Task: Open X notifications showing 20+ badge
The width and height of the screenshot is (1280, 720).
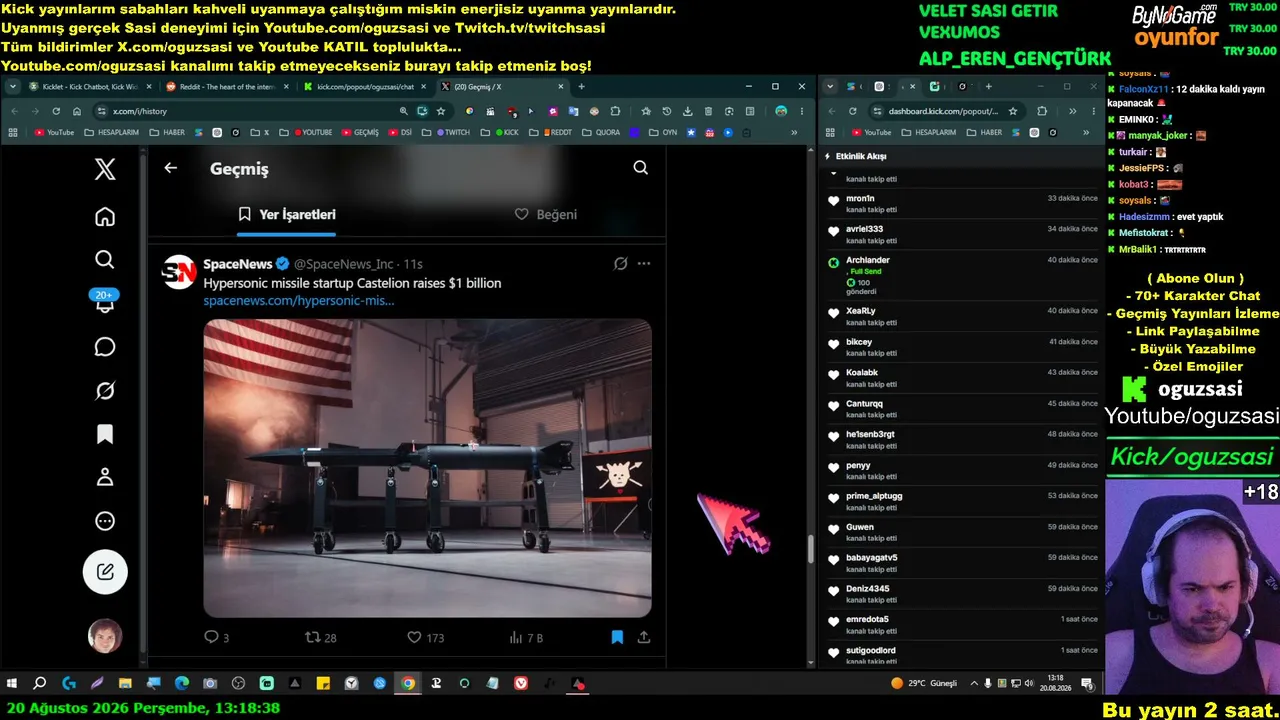Action: [x=105, y=302]
